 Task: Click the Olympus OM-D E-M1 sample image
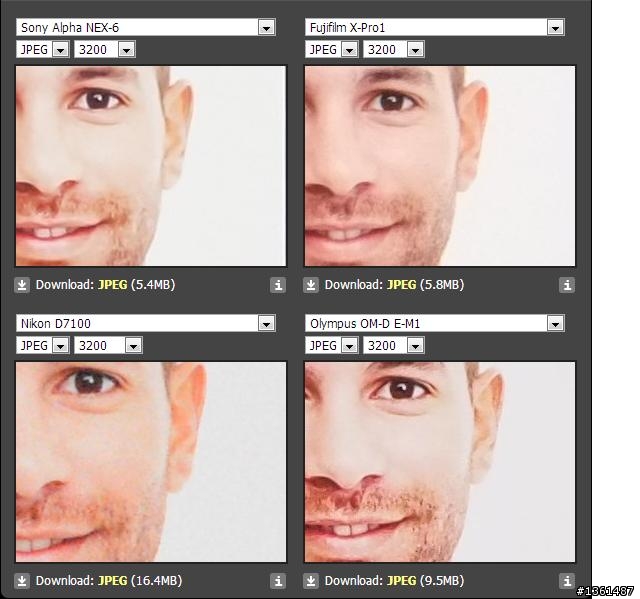[440, 462]
